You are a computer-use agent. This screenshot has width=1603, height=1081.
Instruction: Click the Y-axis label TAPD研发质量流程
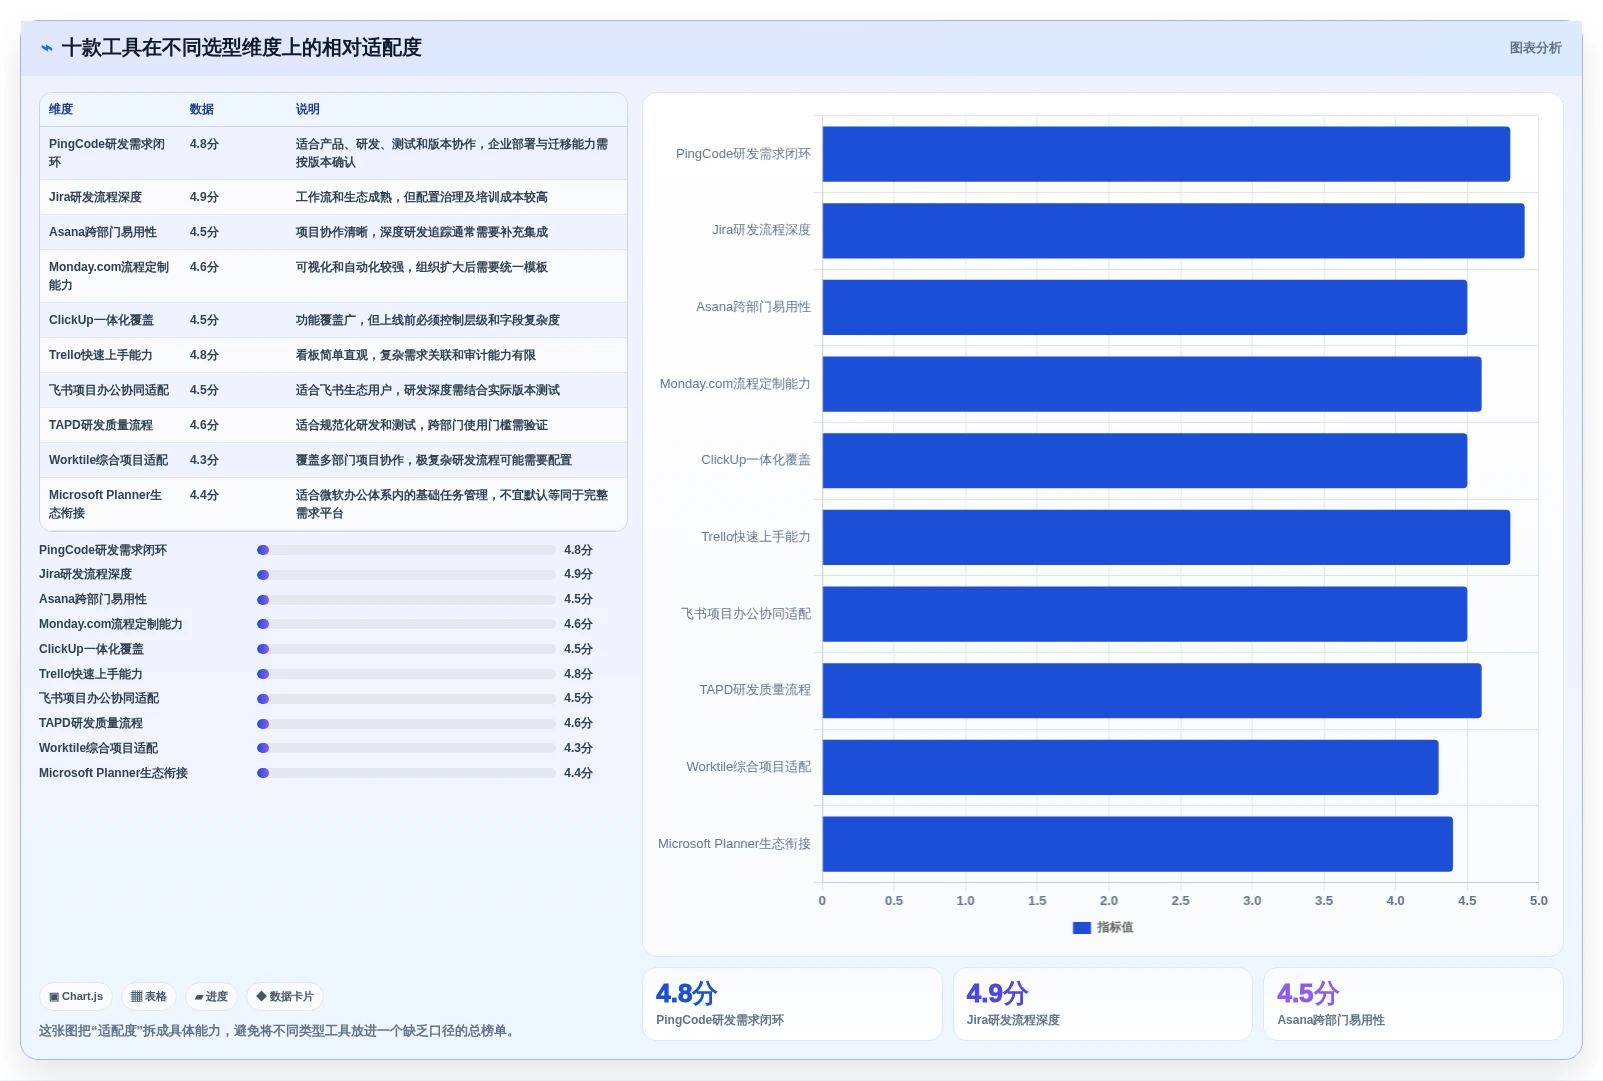755,691
